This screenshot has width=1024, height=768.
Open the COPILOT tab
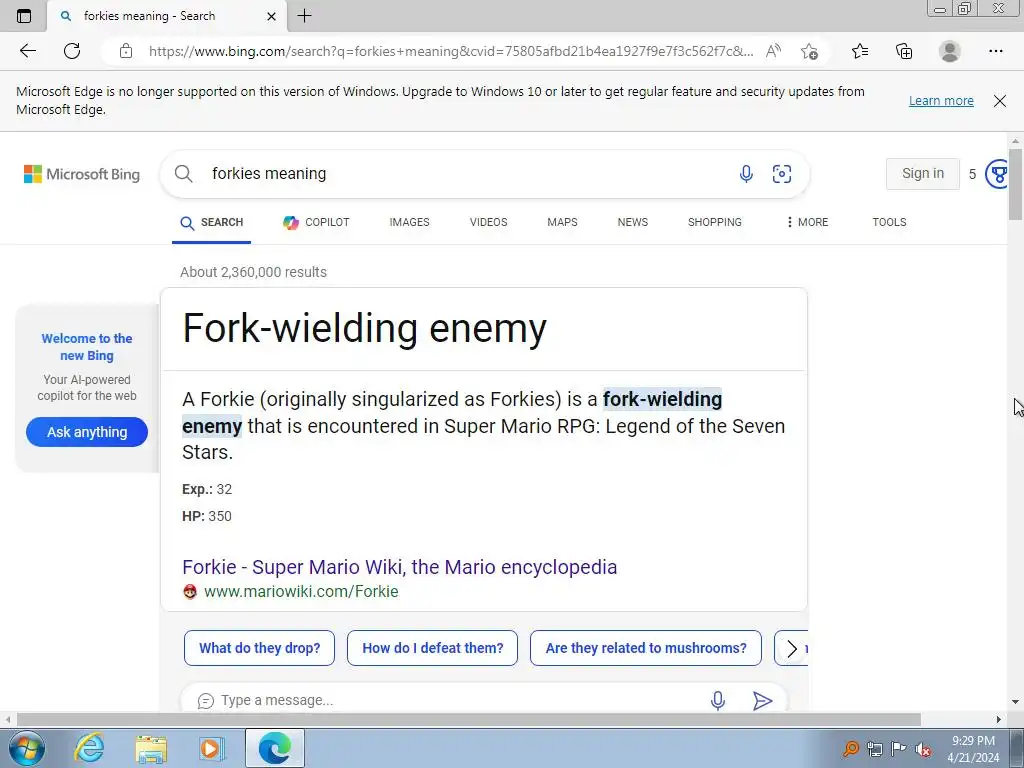click(x=316, y=222)
